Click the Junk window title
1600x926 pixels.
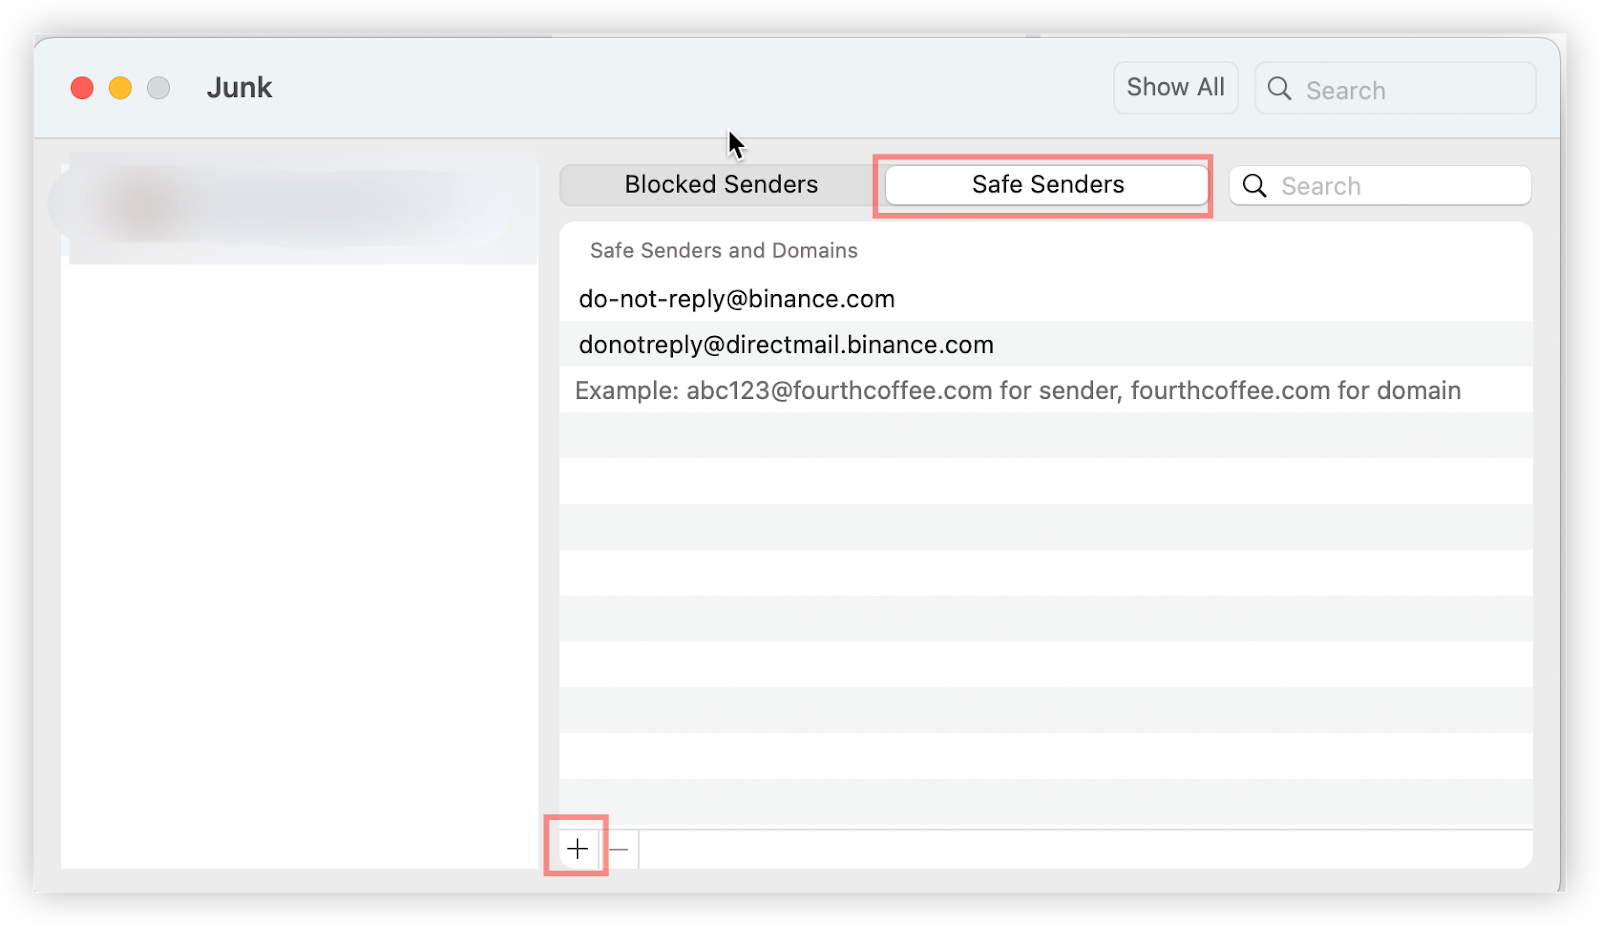[239, 88]
